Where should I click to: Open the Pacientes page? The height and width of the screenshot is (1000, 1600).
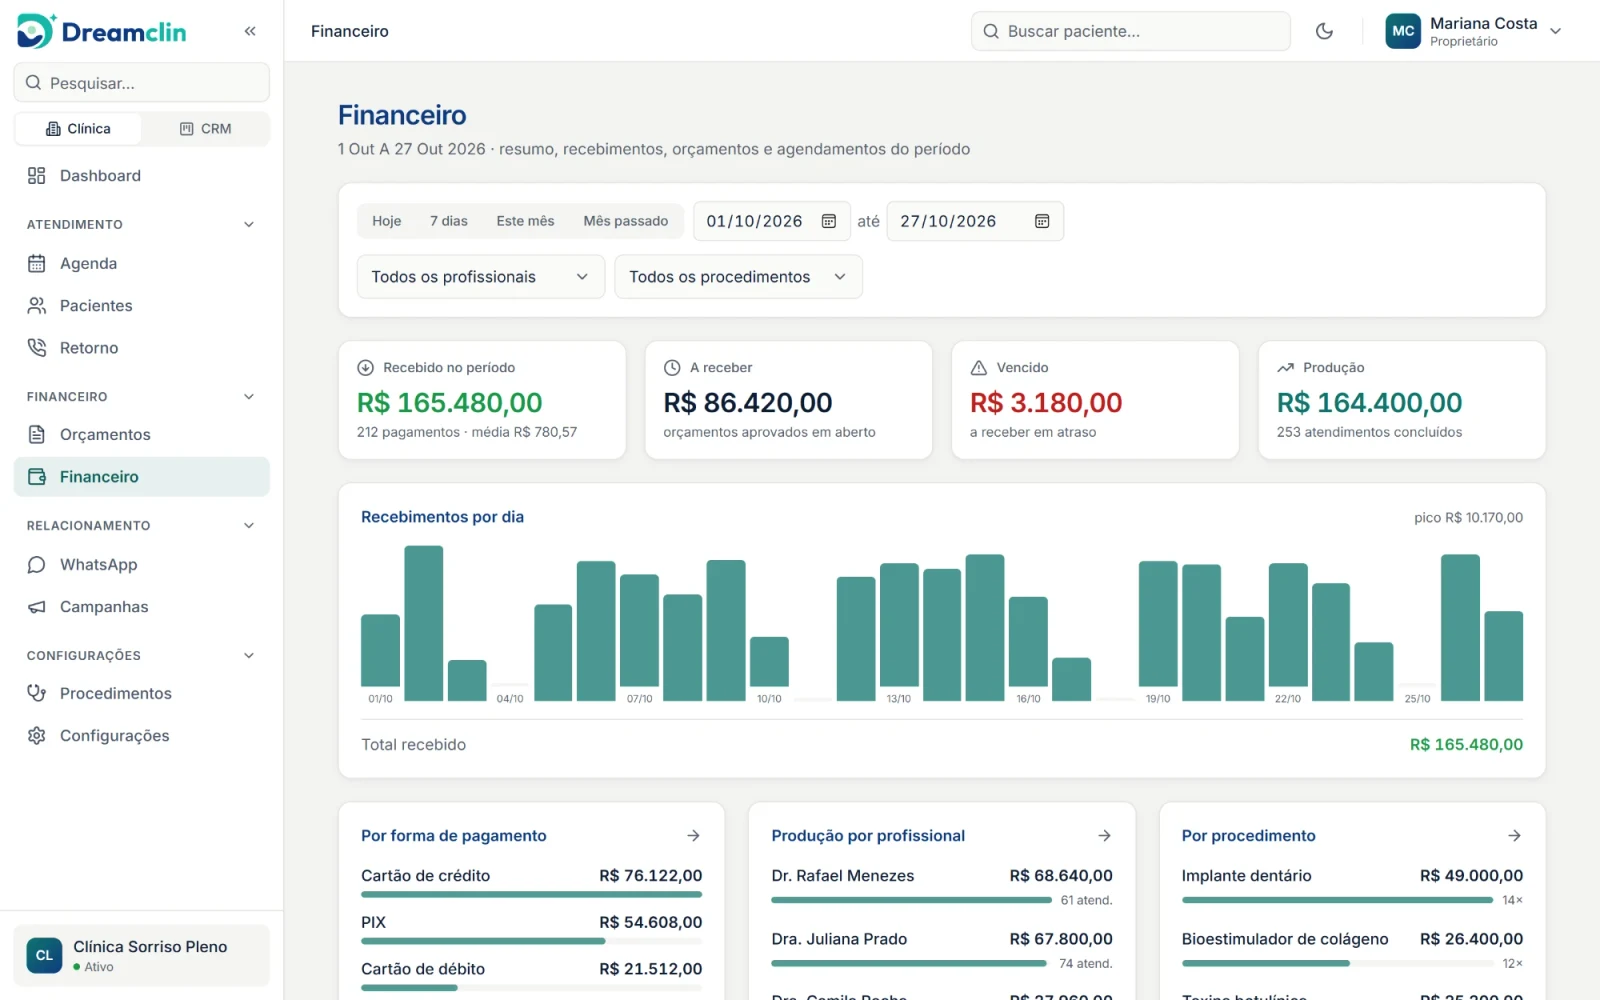[141, 305]
